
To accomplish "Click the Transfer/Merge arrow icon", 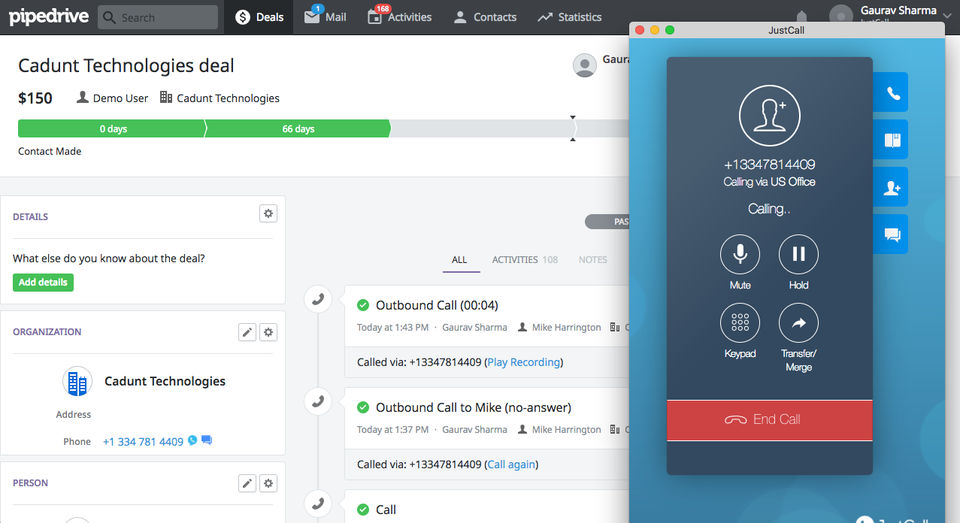I will coord(798,323).
